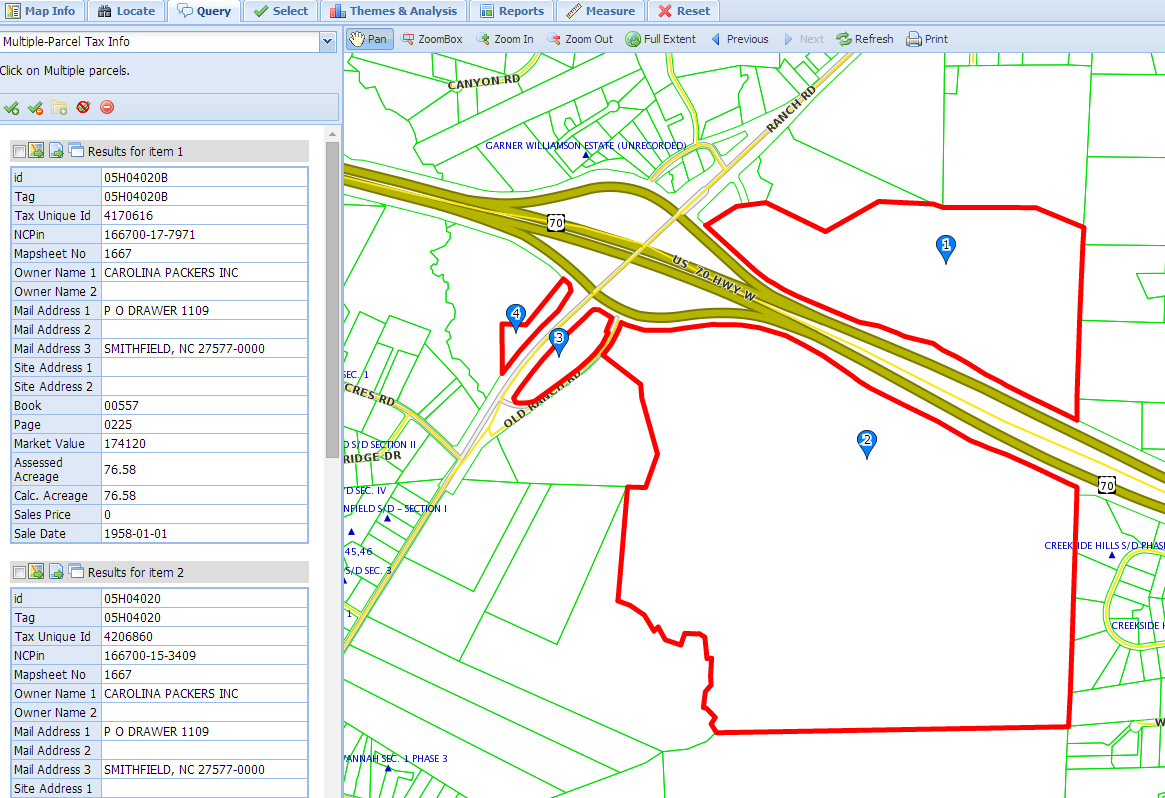Open the Reports tab
Screen dimensions: 1165x798
tap(512, 11)
